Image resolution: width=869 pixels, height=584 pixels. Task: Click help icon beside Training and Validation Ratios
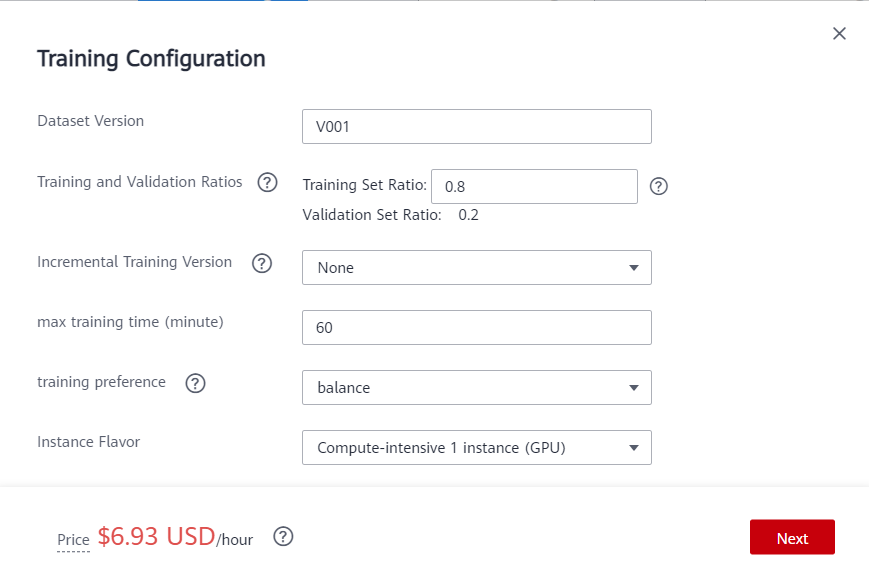(267, 183)
